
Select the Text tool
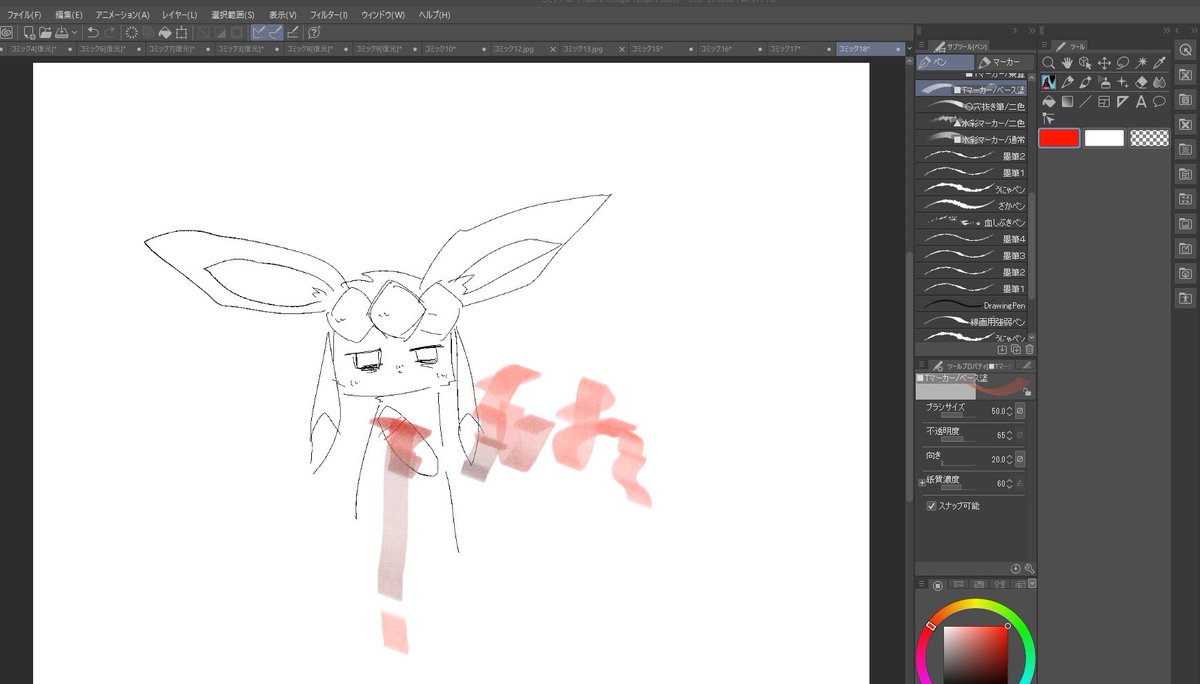tap(1141, 102)
